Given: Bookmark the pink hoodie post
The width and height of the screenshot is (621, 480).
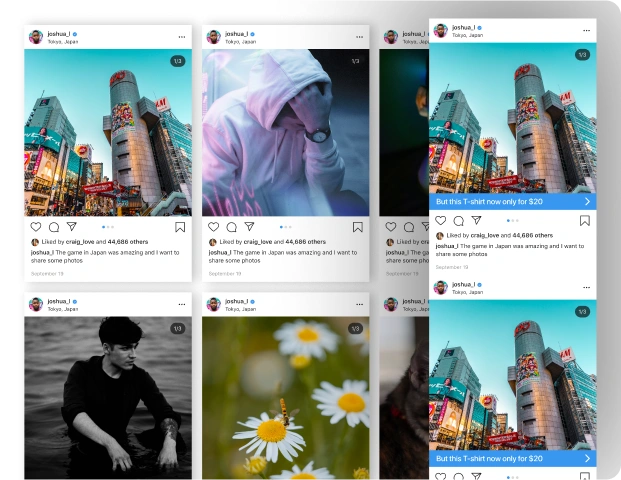Looking at the screenshot, I should [358, 227].
